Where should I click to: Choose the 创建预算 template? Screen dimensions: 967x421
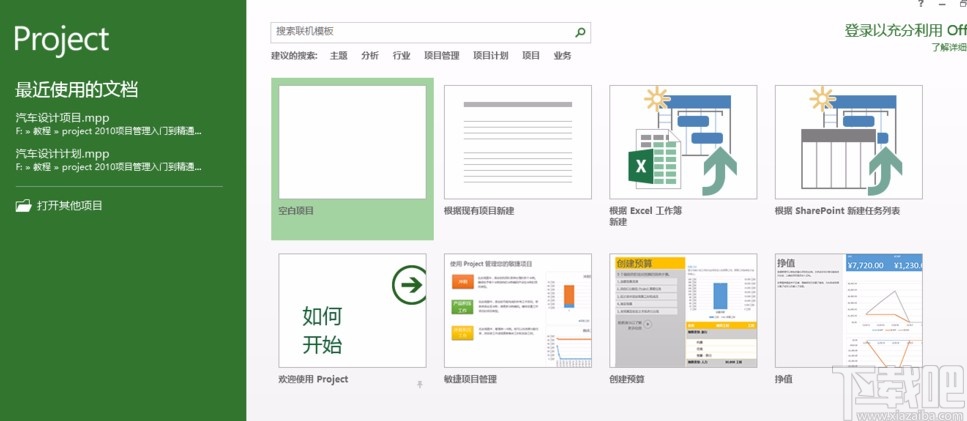click(683, 311)
